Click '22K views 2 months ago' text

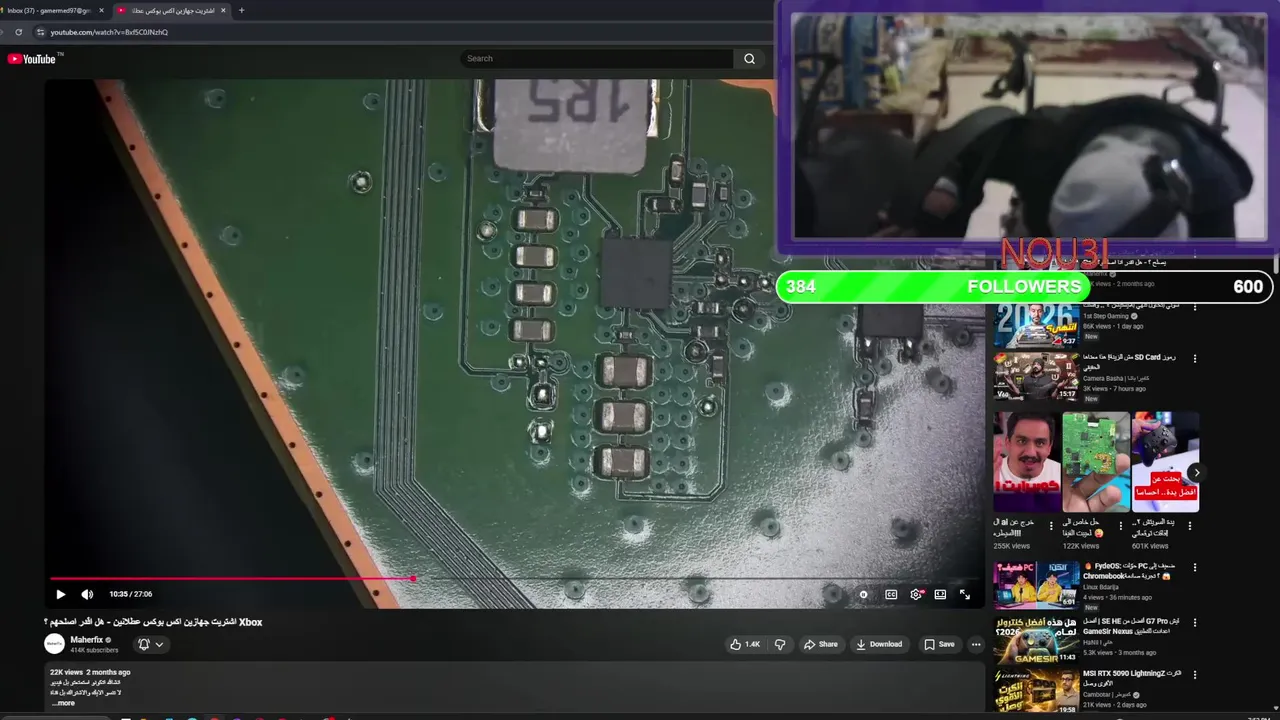pyautogui.click(x=90, y=672)
